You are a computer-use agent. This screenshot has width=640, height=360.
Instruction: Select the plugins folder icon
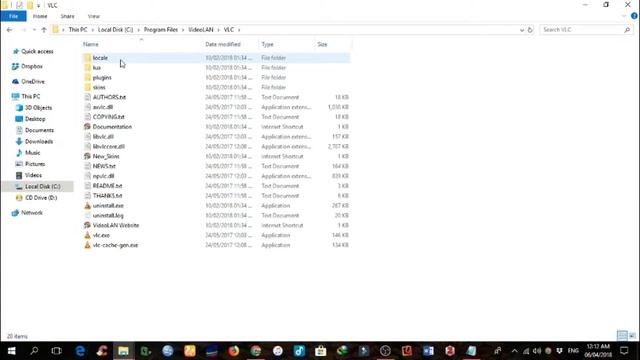tap(87, 77)
